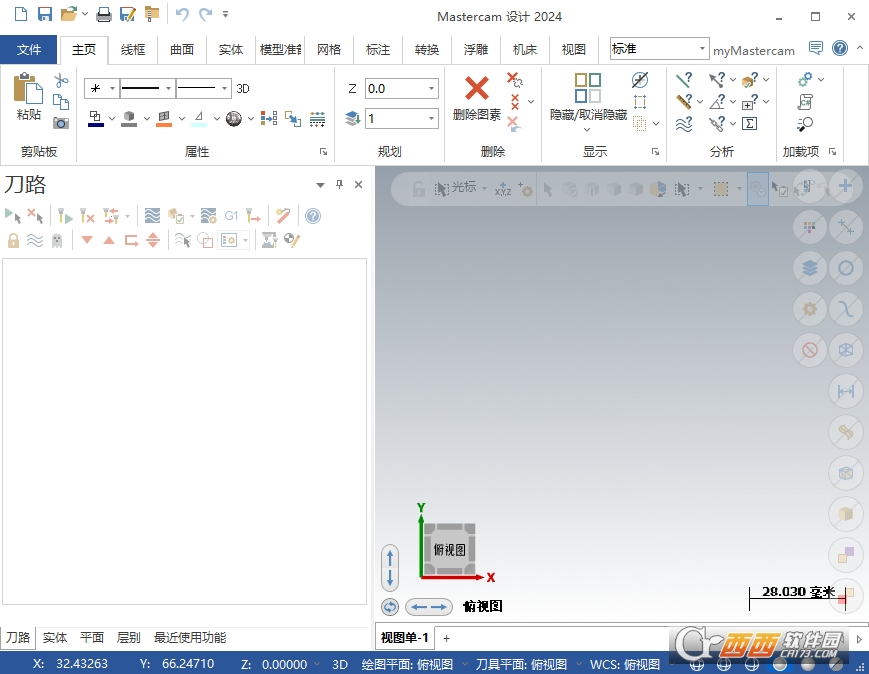
Task: Switch to the 线框 ribbon tab
Action: coord(133,50)
